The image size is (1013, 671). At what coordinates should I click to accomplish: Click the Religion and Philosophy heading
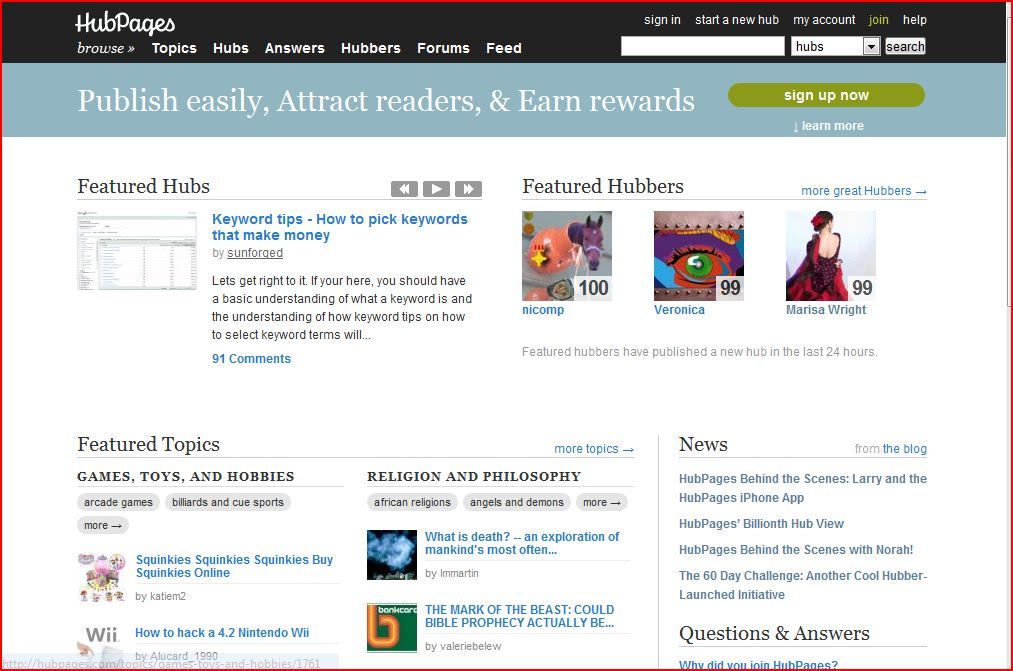click(474, 477)
